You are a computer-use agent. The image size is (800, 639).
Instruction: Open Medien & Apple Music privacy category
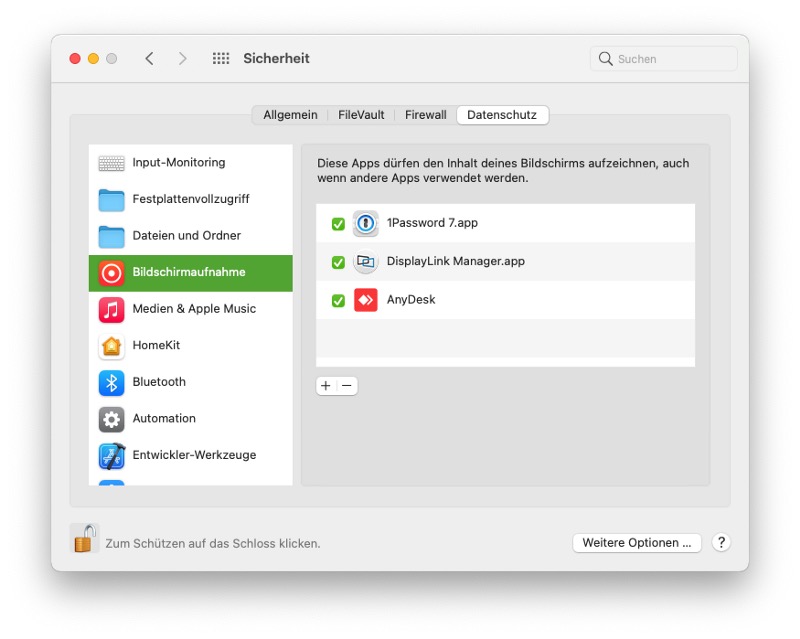[x=194, y=309]
